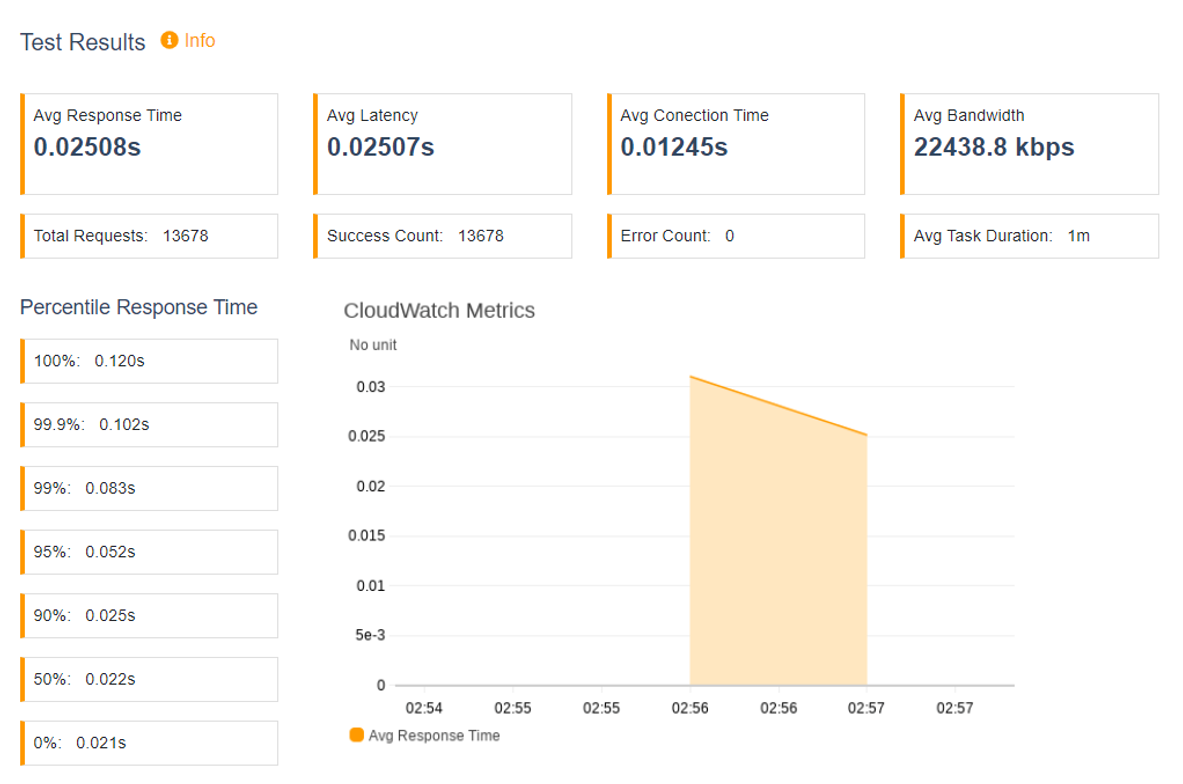Viewport: 1183px width, 784px height.
Task: Click the Avg Response Time card
Action: [x=149, y=144]
